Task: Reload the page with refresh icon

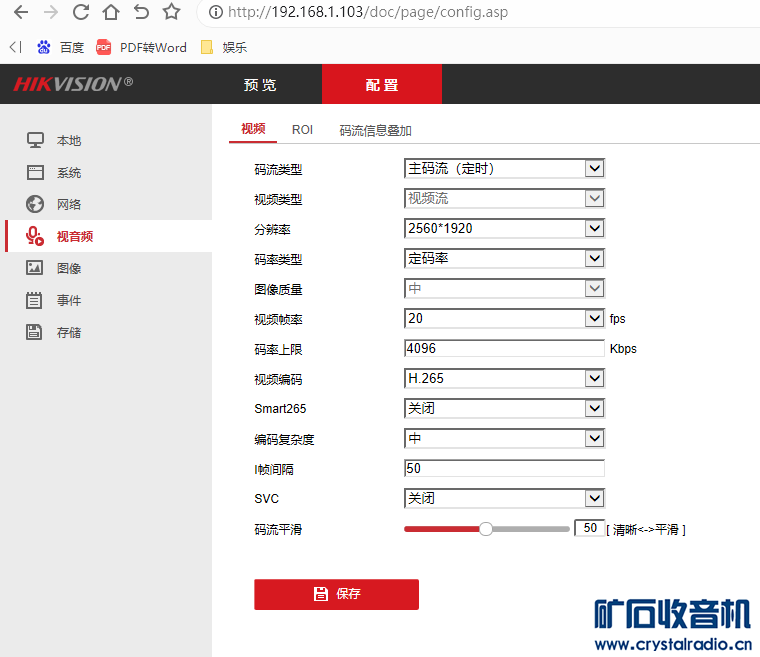Action: (81, 12)
